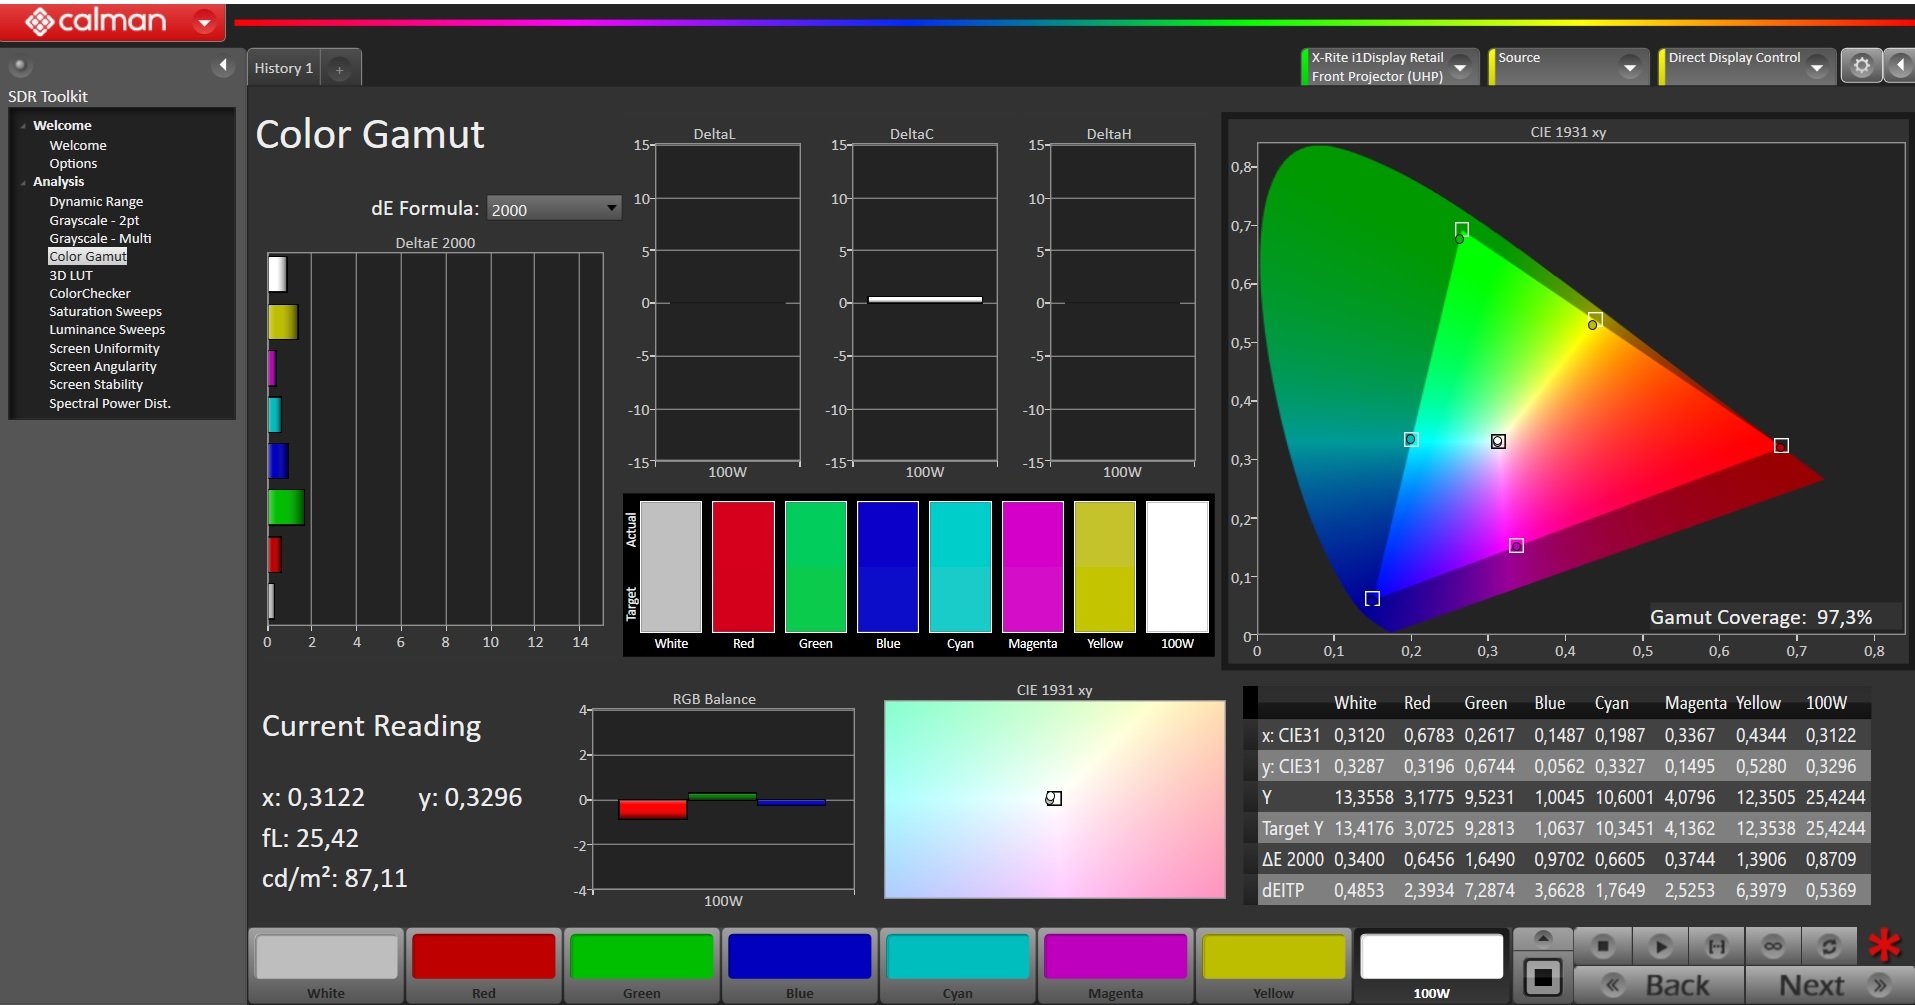Switch to the History 1 tab
The width and height of the screenshot is (1915, 1005).
click(284, 68)
